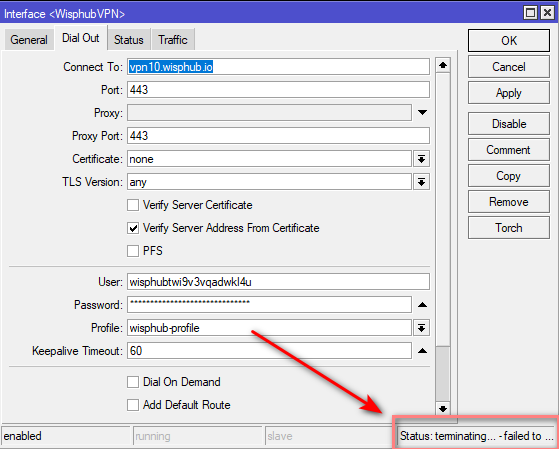Click the 'running' status bar entry
559x449 pixels.
[198, 436]
